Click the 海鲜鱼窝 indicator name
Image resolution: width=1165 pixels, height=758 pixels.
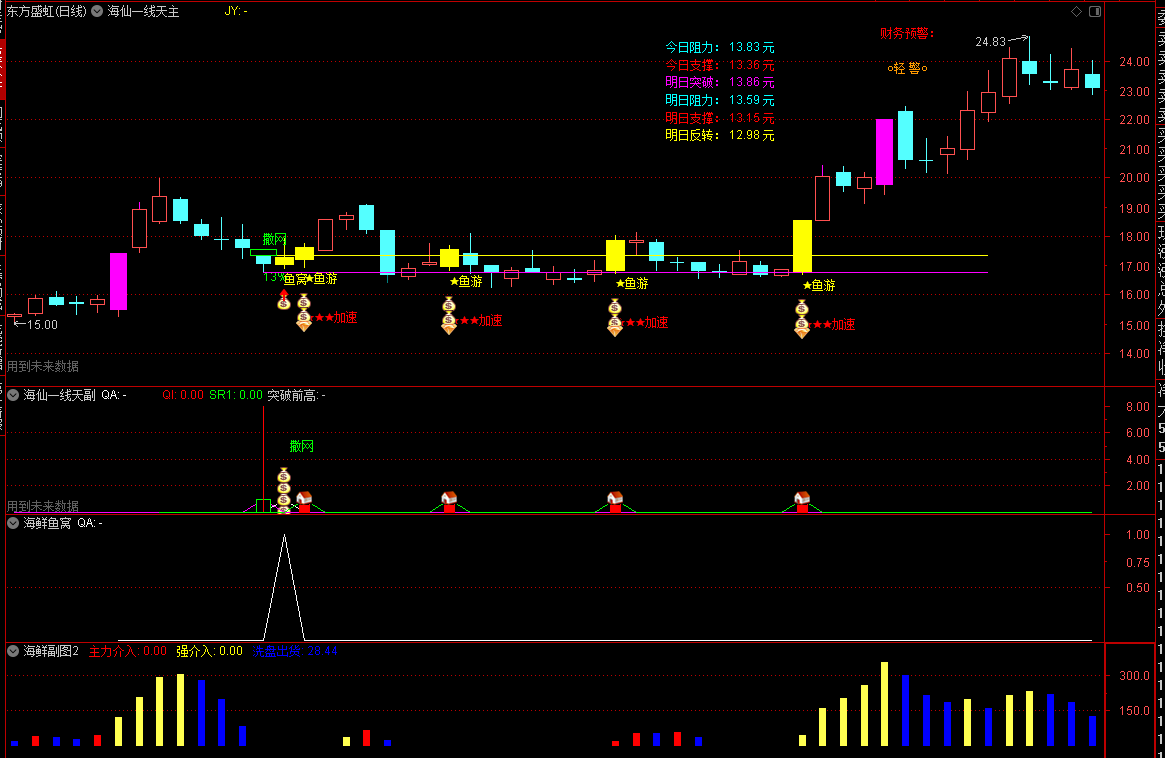[x=48, y=523]
